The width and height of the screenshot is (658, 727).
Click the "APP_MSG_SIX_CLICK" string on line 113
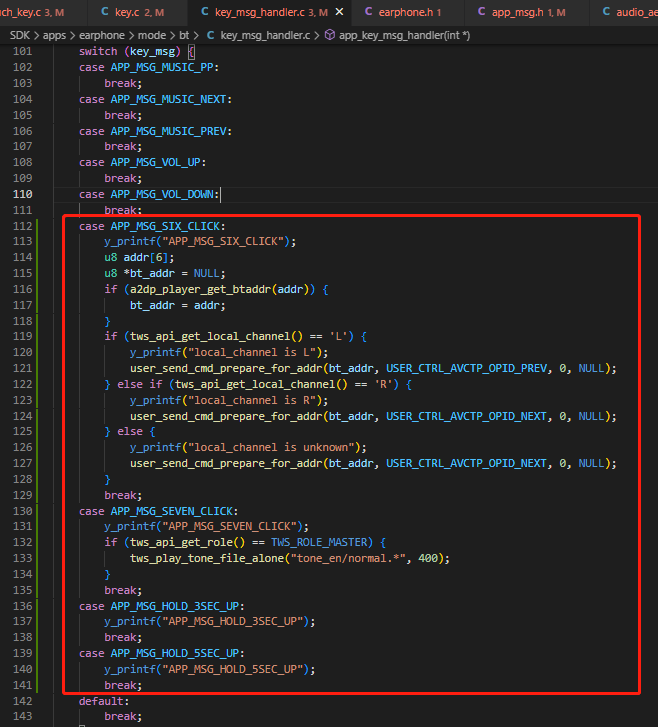(x=223, y=241)
